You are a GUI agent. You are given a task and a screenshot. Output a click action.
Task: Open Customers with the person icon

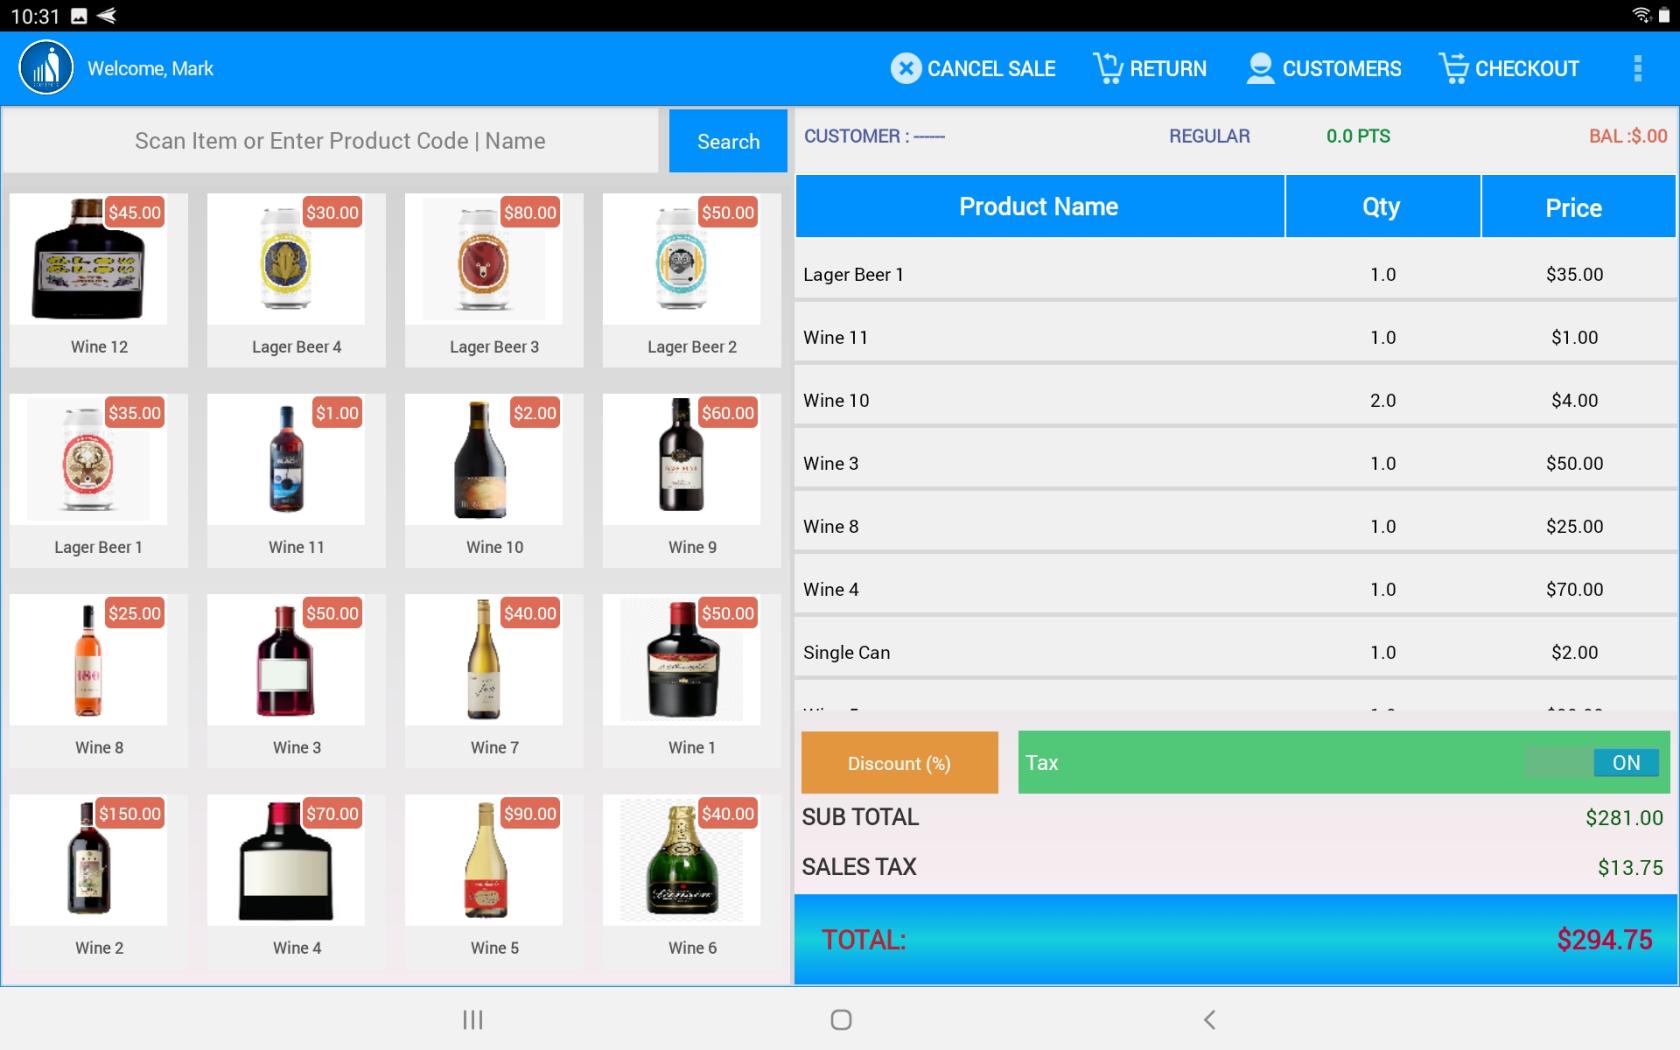tap(1259, 68)
